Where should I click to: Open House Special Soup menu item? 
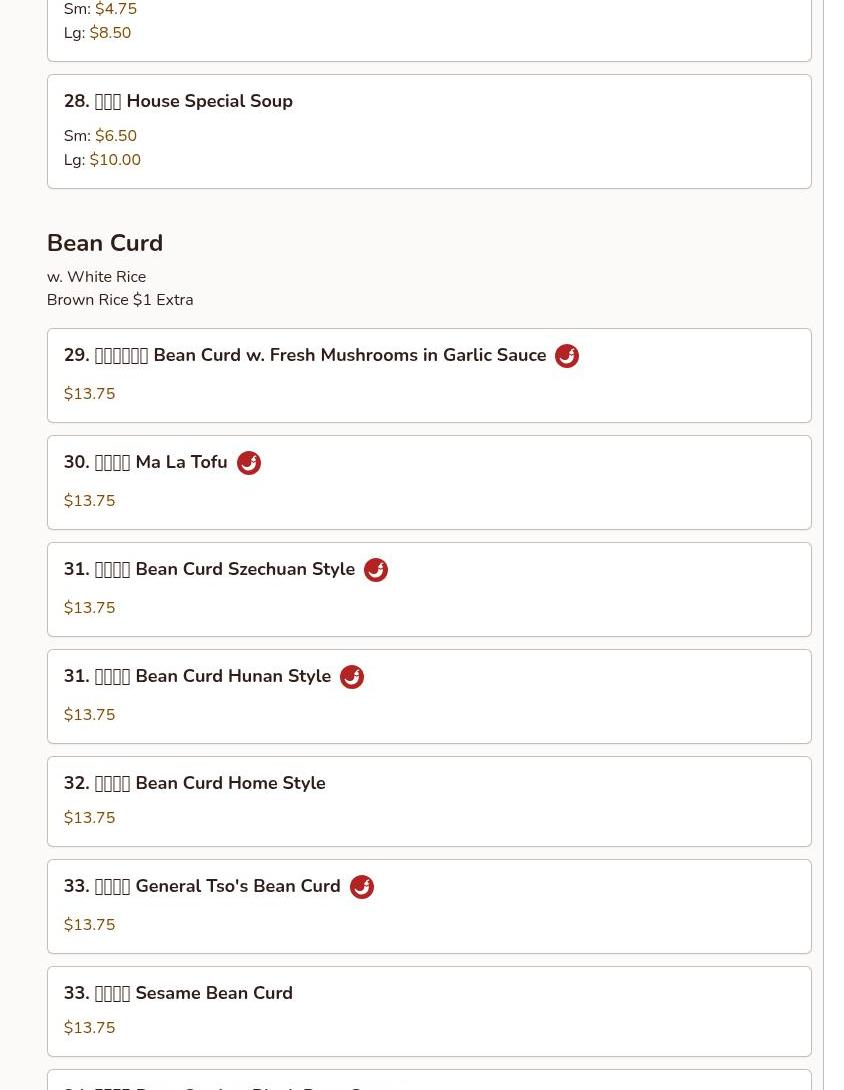(x=178, y=101)
